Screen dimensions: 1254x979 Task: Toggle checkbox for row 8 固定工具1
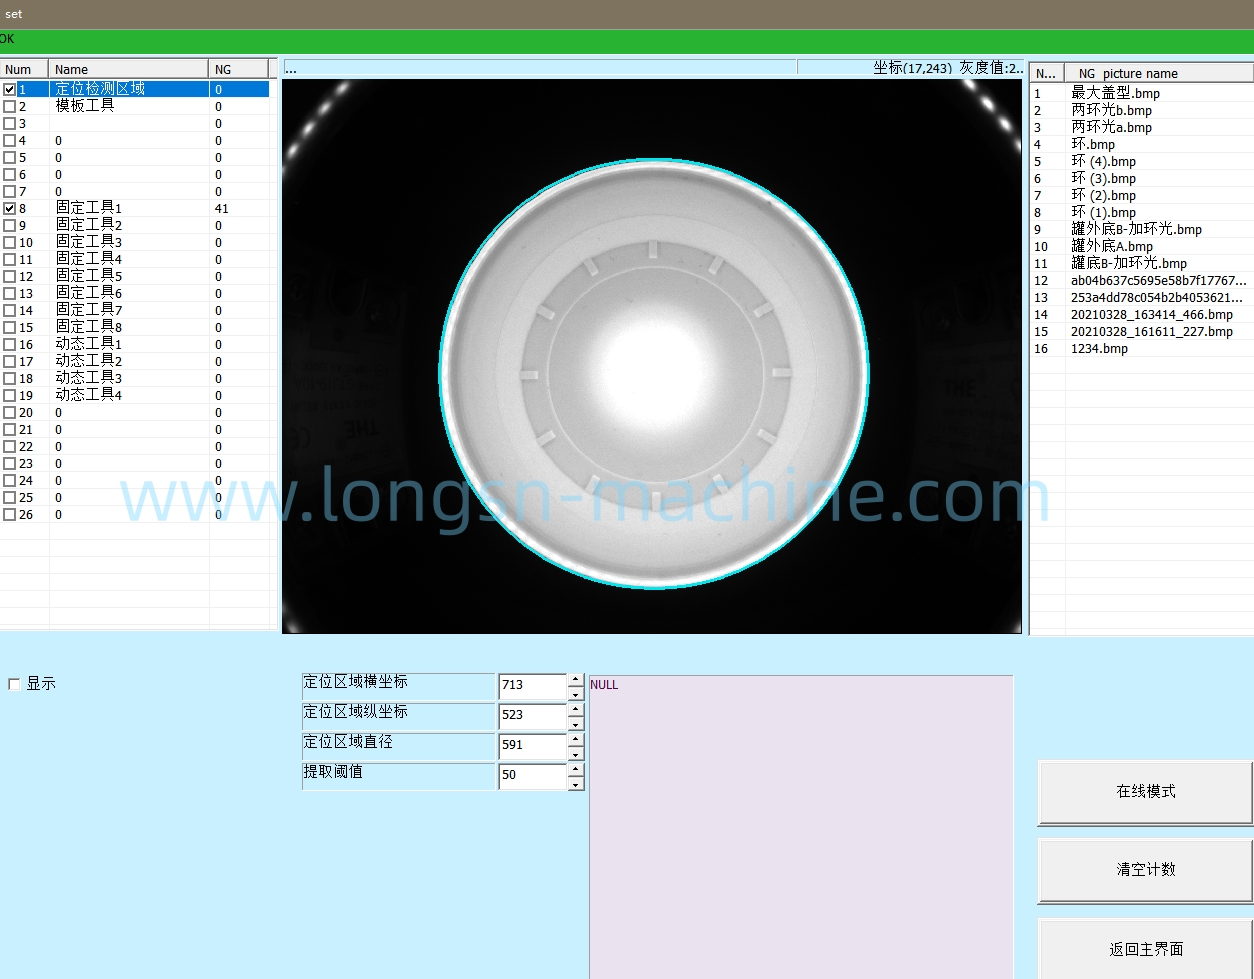[x=10, y=208]
